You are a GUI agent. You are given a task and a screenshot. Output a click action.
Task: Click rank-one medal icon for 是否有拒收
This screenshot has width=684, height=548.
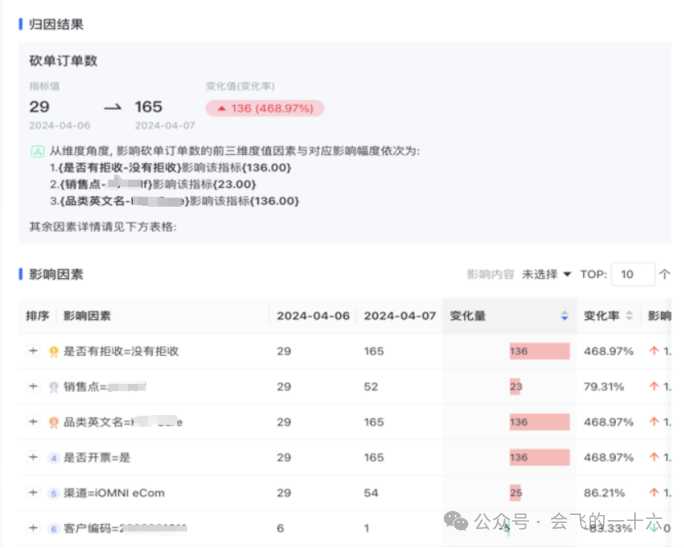click(x=54, y=351)
